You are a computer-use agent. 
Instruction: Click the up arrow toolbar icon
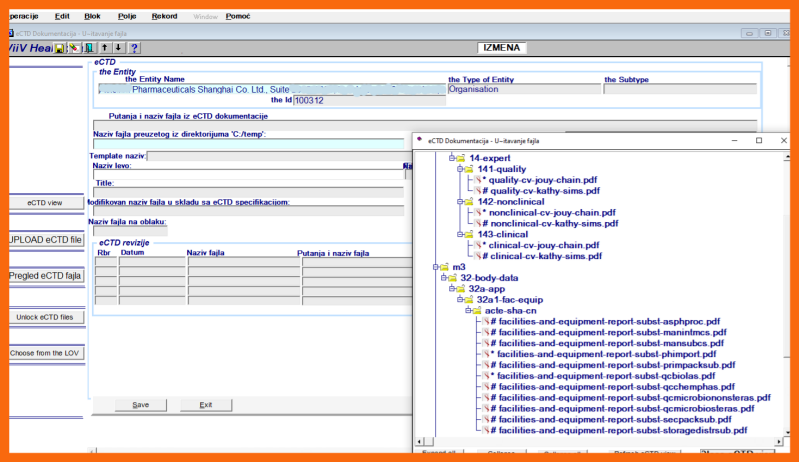click(x=104, y=48)
